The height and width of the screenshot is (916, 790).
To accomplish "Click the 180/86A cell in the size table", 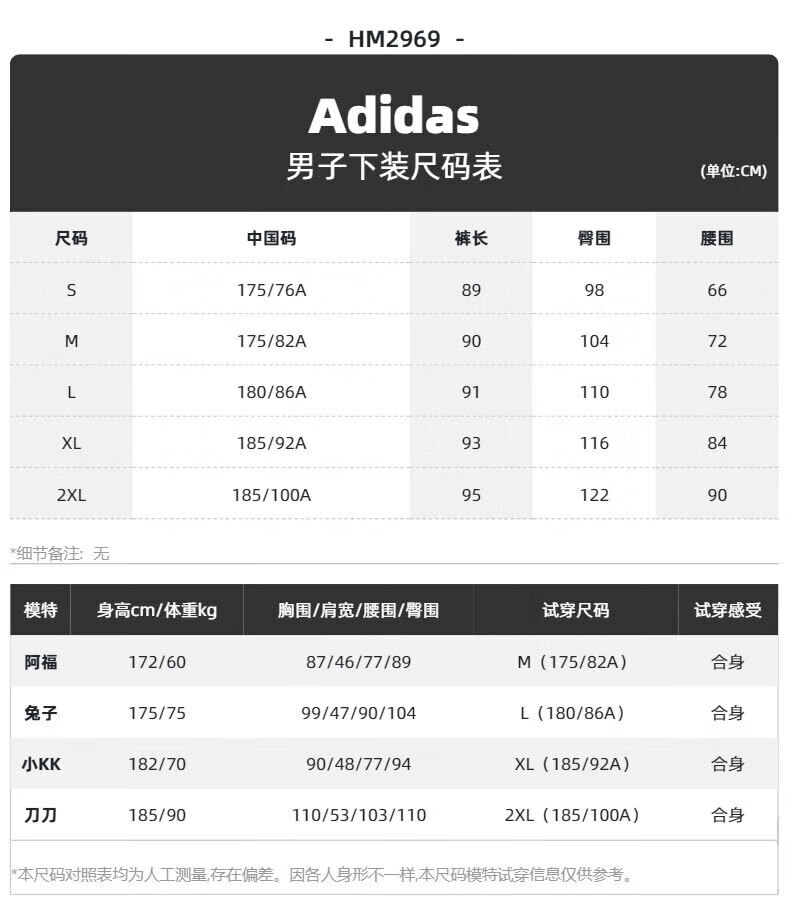I will (271, 392).
